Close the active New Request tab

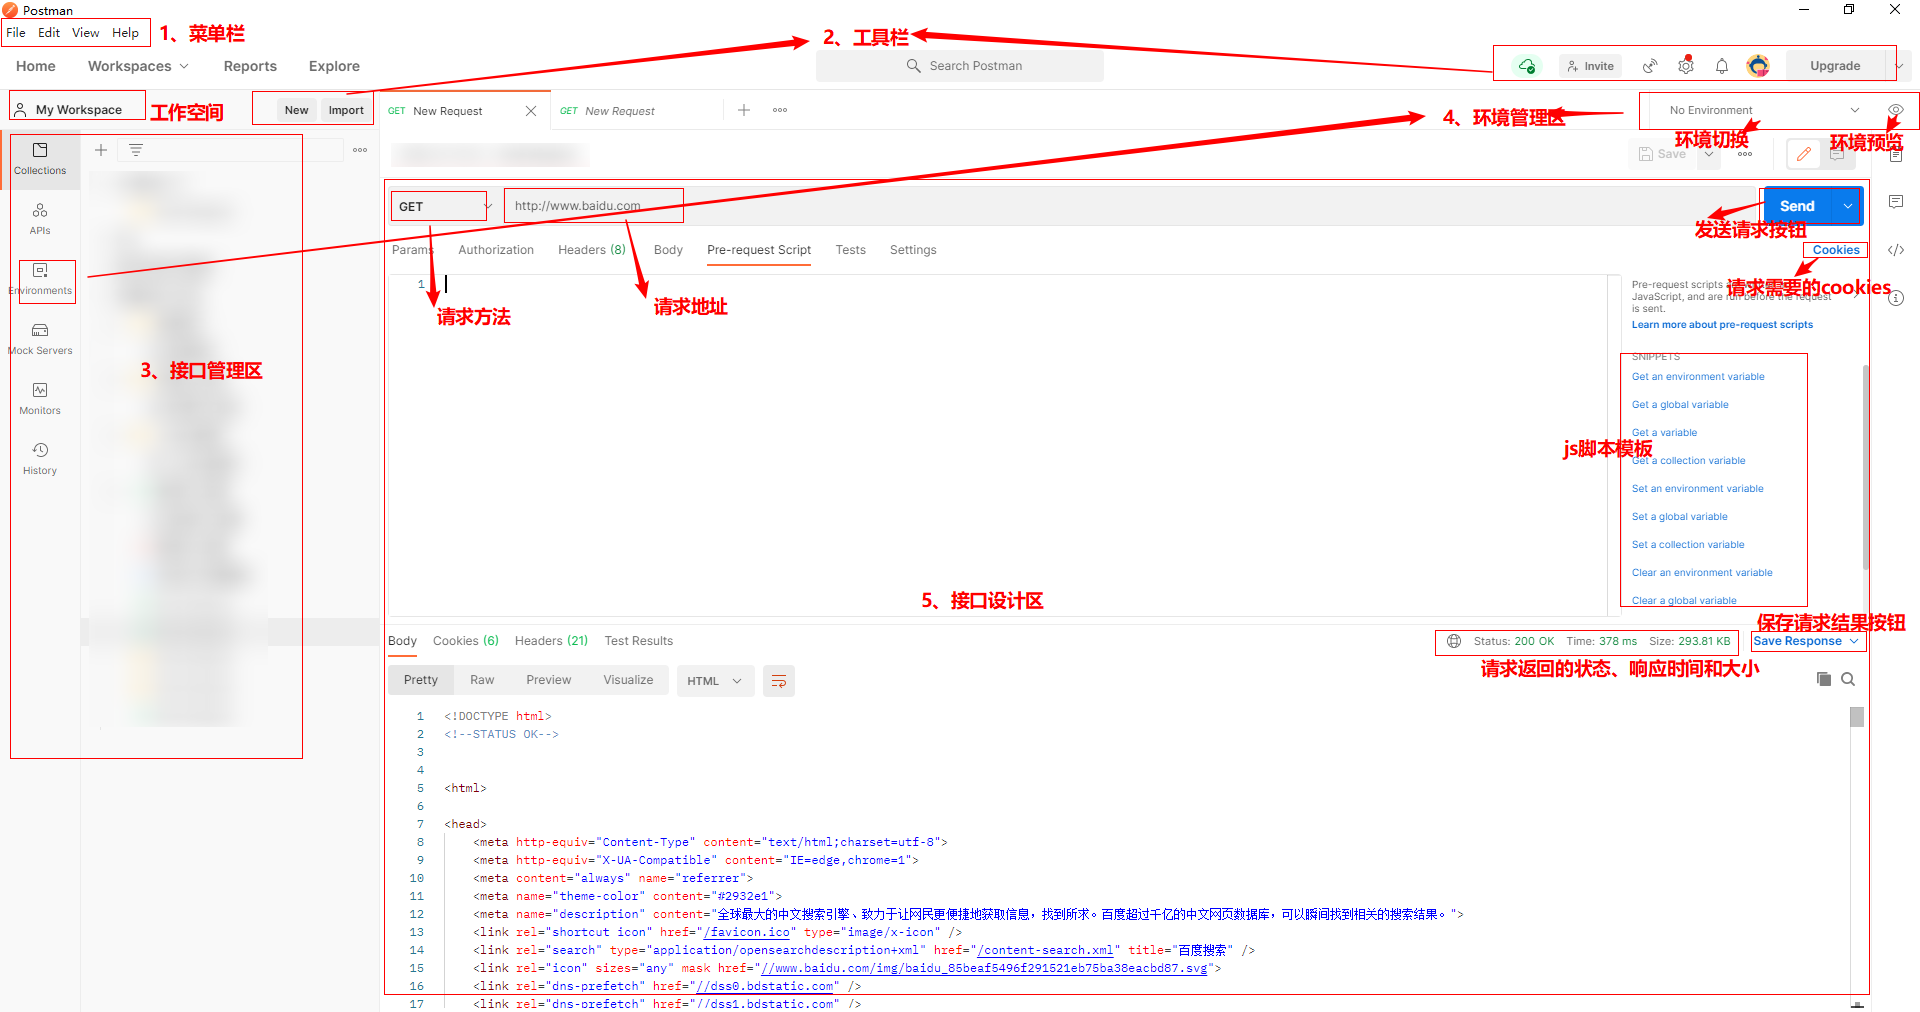pos(531,111)
